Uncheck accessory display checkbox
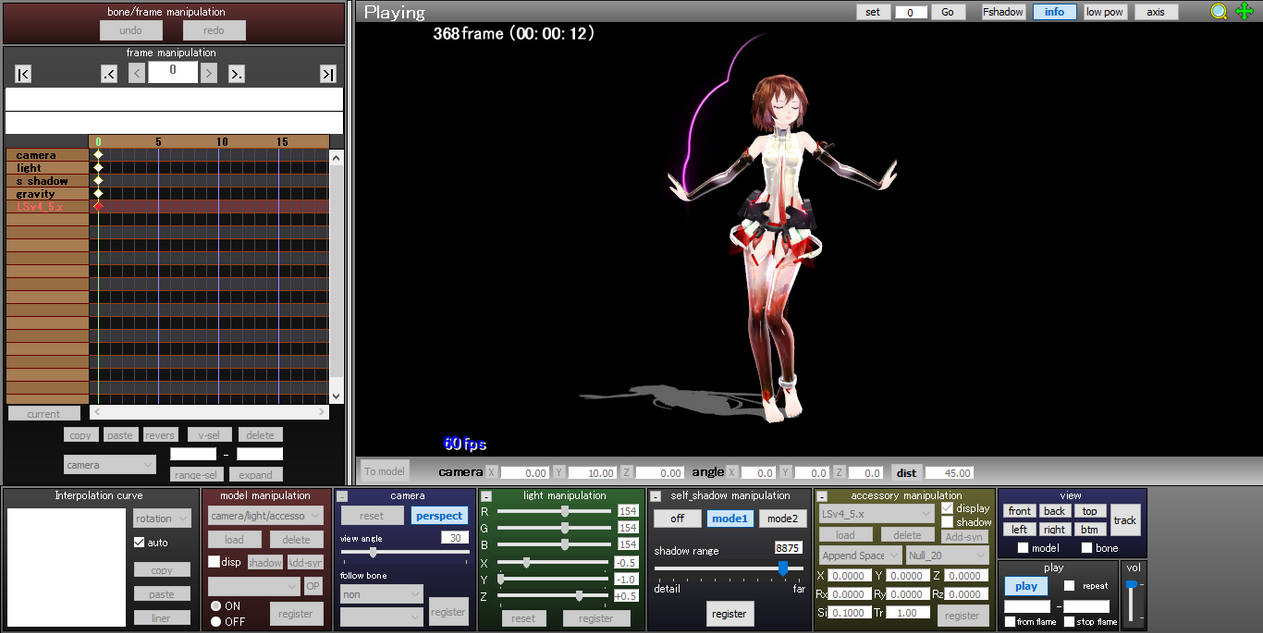The image size is (1263, 633). coord(947,508)
